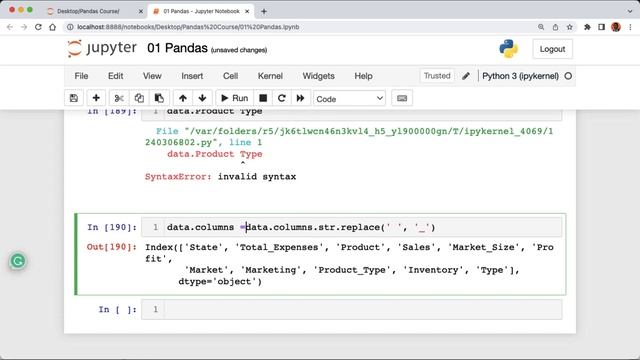Open cell type Code dropdown
Viewport: 640px width, 360px height.
click(x=349, y=99)
